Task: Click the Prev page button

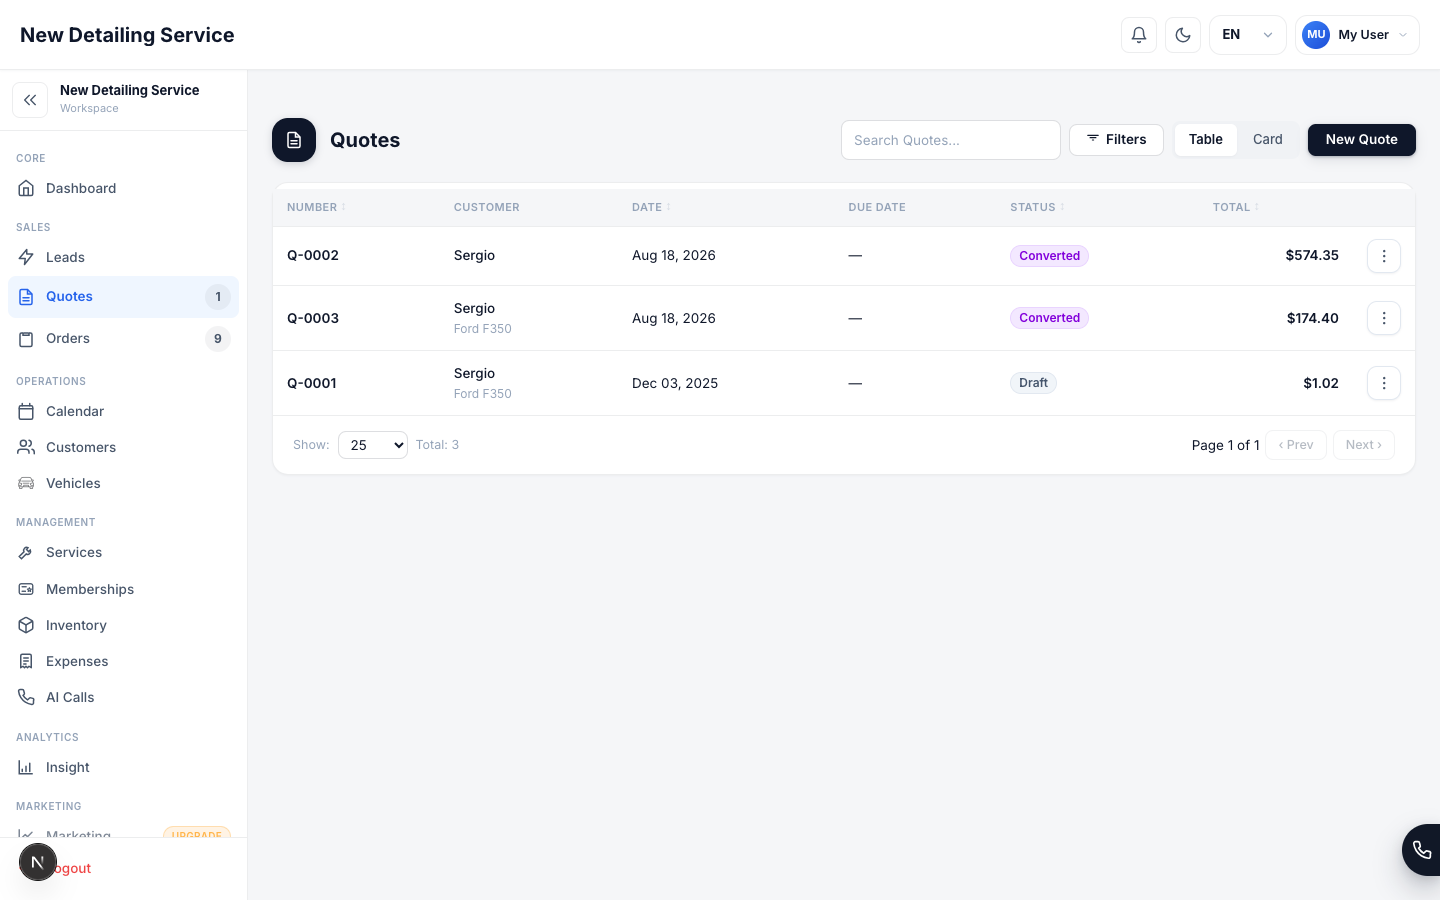Action: click(x=1296, y=445)
